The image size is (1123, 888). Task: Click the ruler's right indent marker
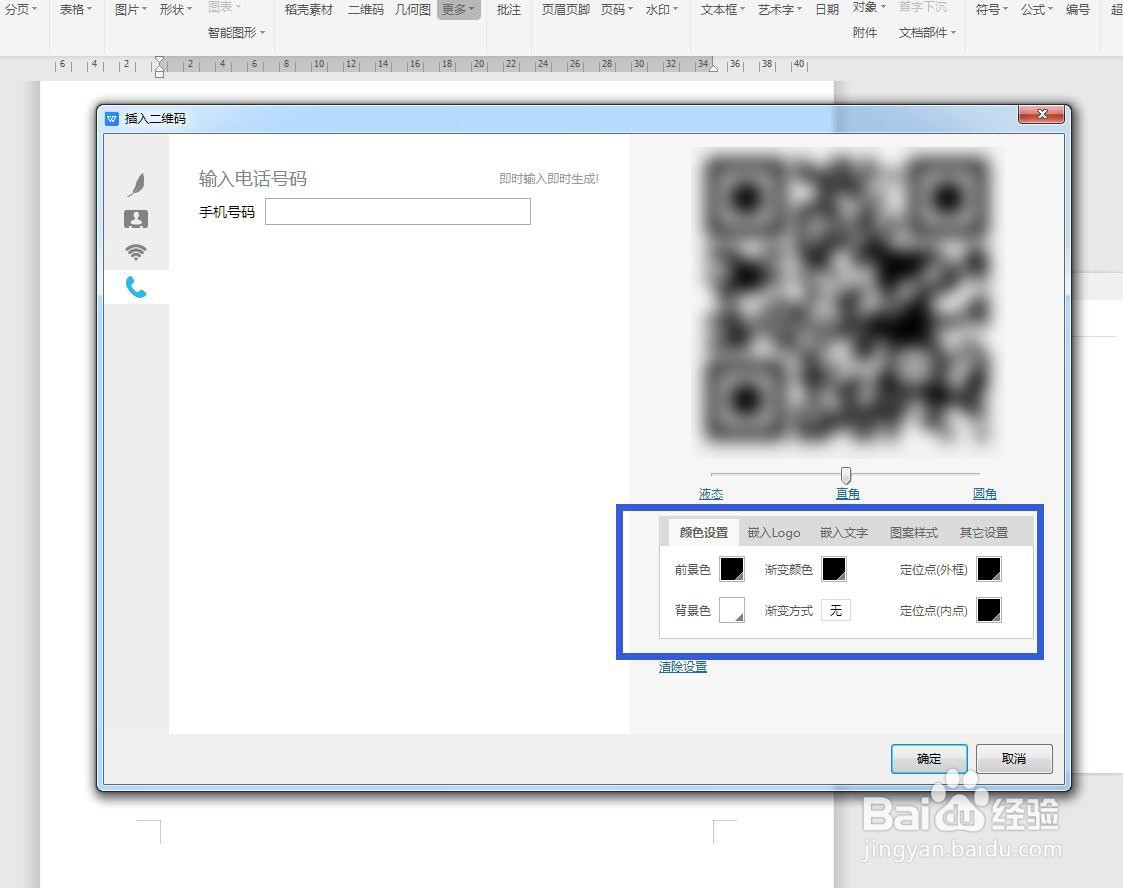713,68
